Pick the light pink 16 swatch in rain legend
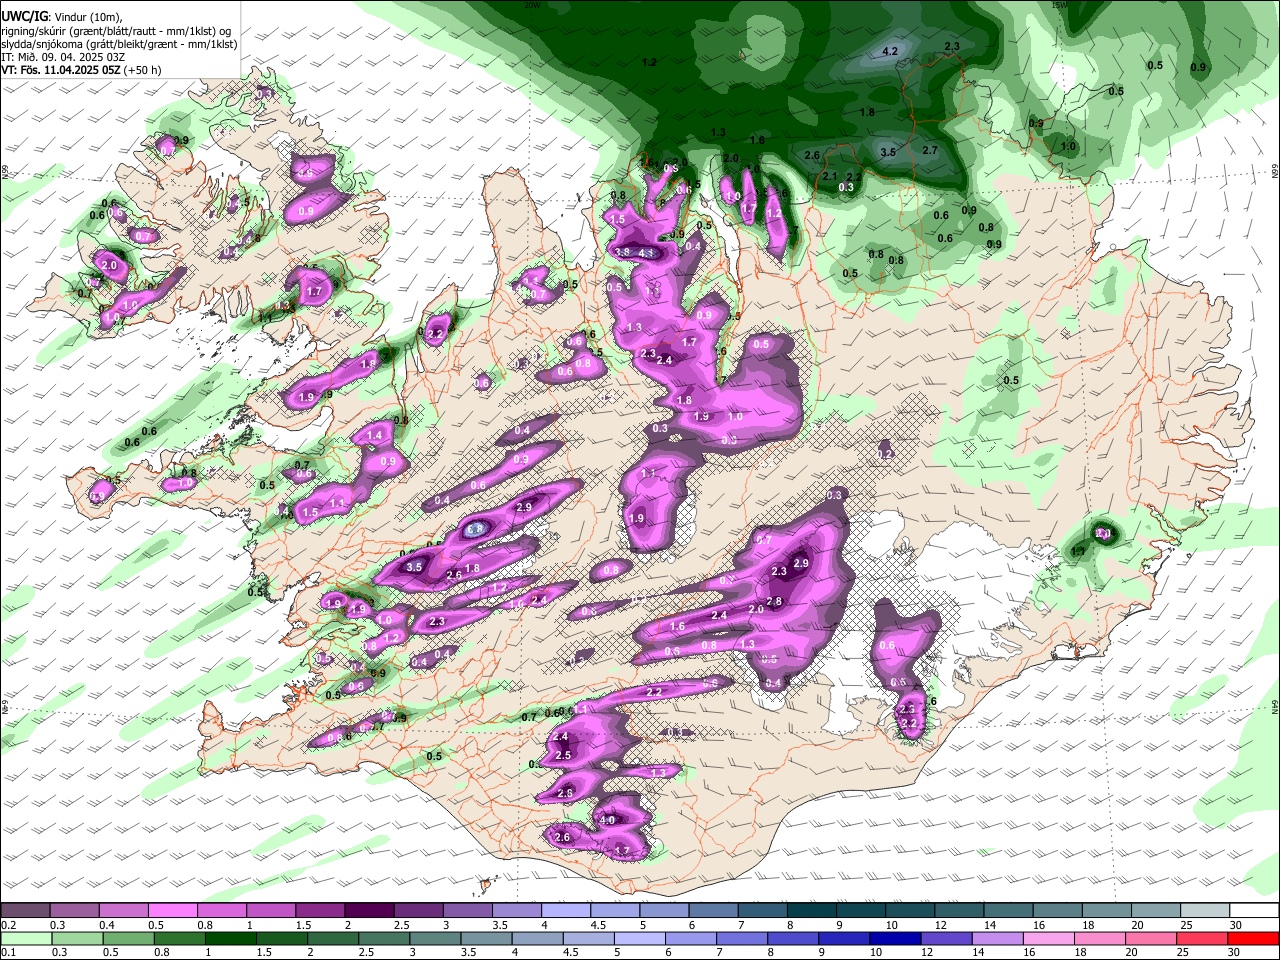Image resolution: width=1280 pixels, height=960 pixels. pos(1049,938)
